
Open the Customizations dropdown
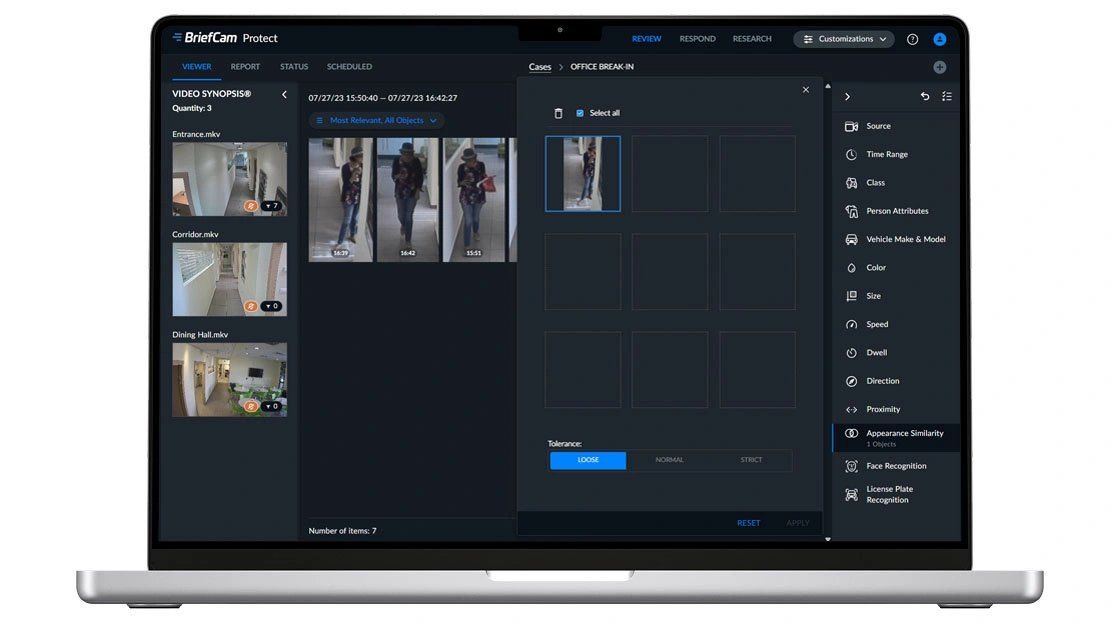coord(844,39)
